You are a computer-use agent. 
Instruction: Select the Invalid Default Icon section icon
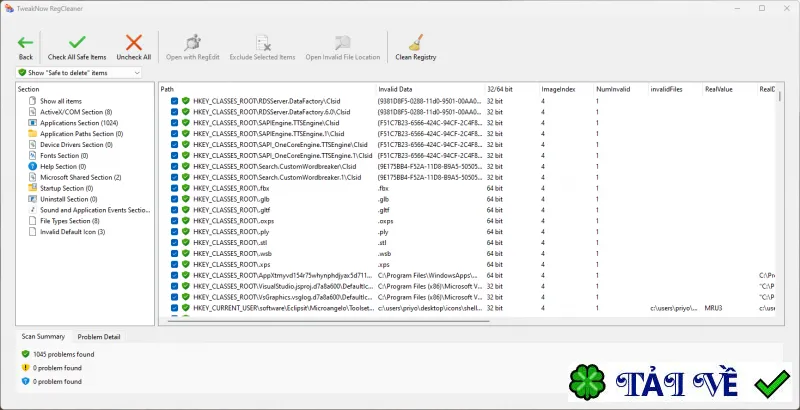tap(33, 232)
